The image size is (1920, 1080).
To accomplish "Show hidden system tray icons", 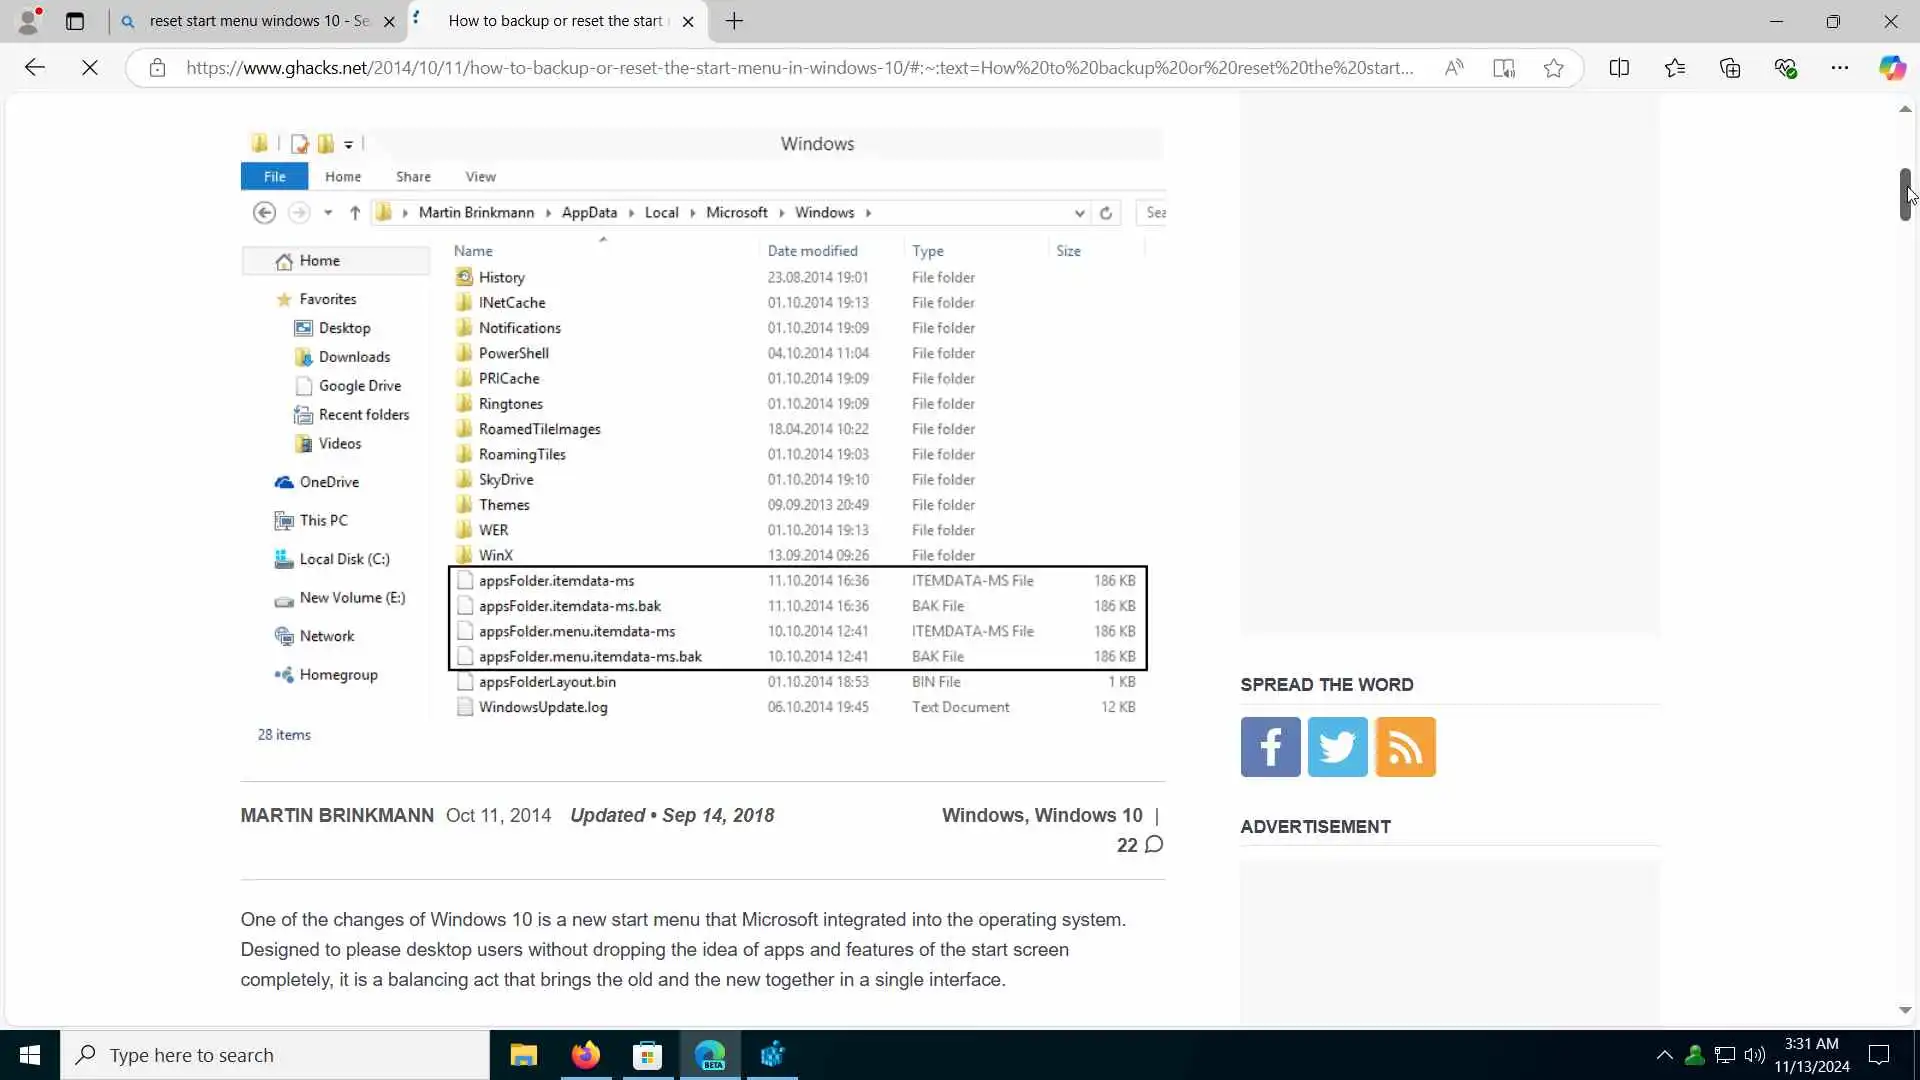I will tap(1664, 1055).
